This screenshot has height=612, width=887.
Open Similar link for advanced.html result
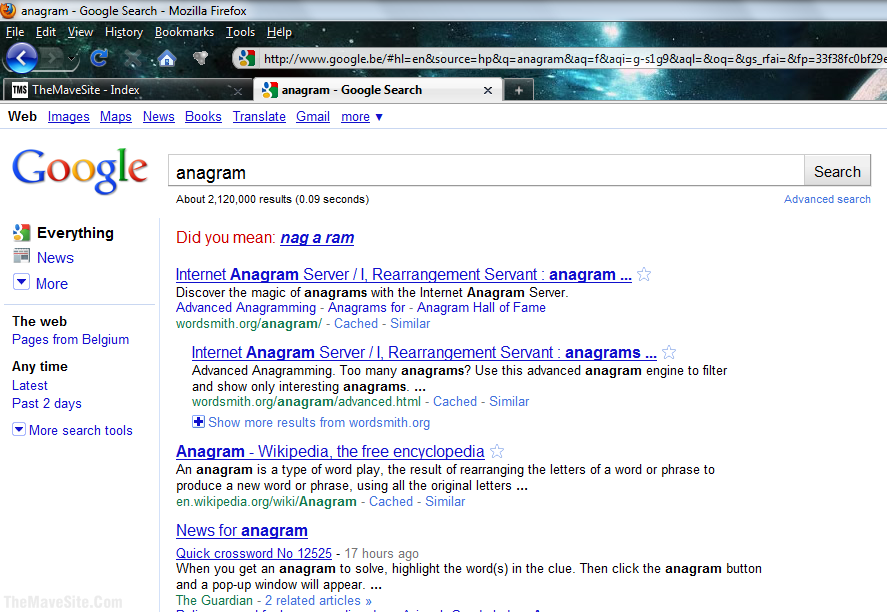click(509, 402)
